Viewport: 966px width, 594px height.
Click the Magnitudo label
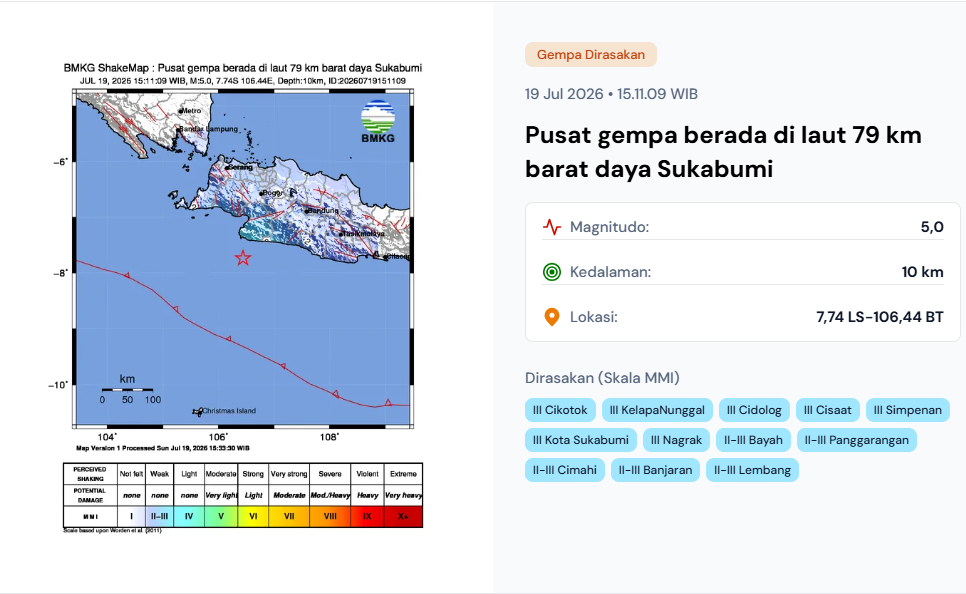(609, 227)
